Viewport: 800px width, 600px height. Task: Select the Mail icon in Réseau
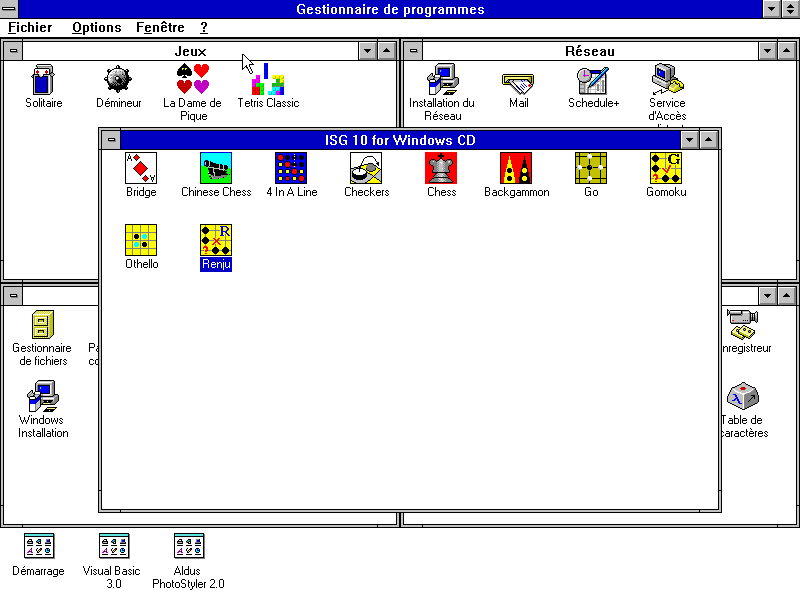(518, 83)
